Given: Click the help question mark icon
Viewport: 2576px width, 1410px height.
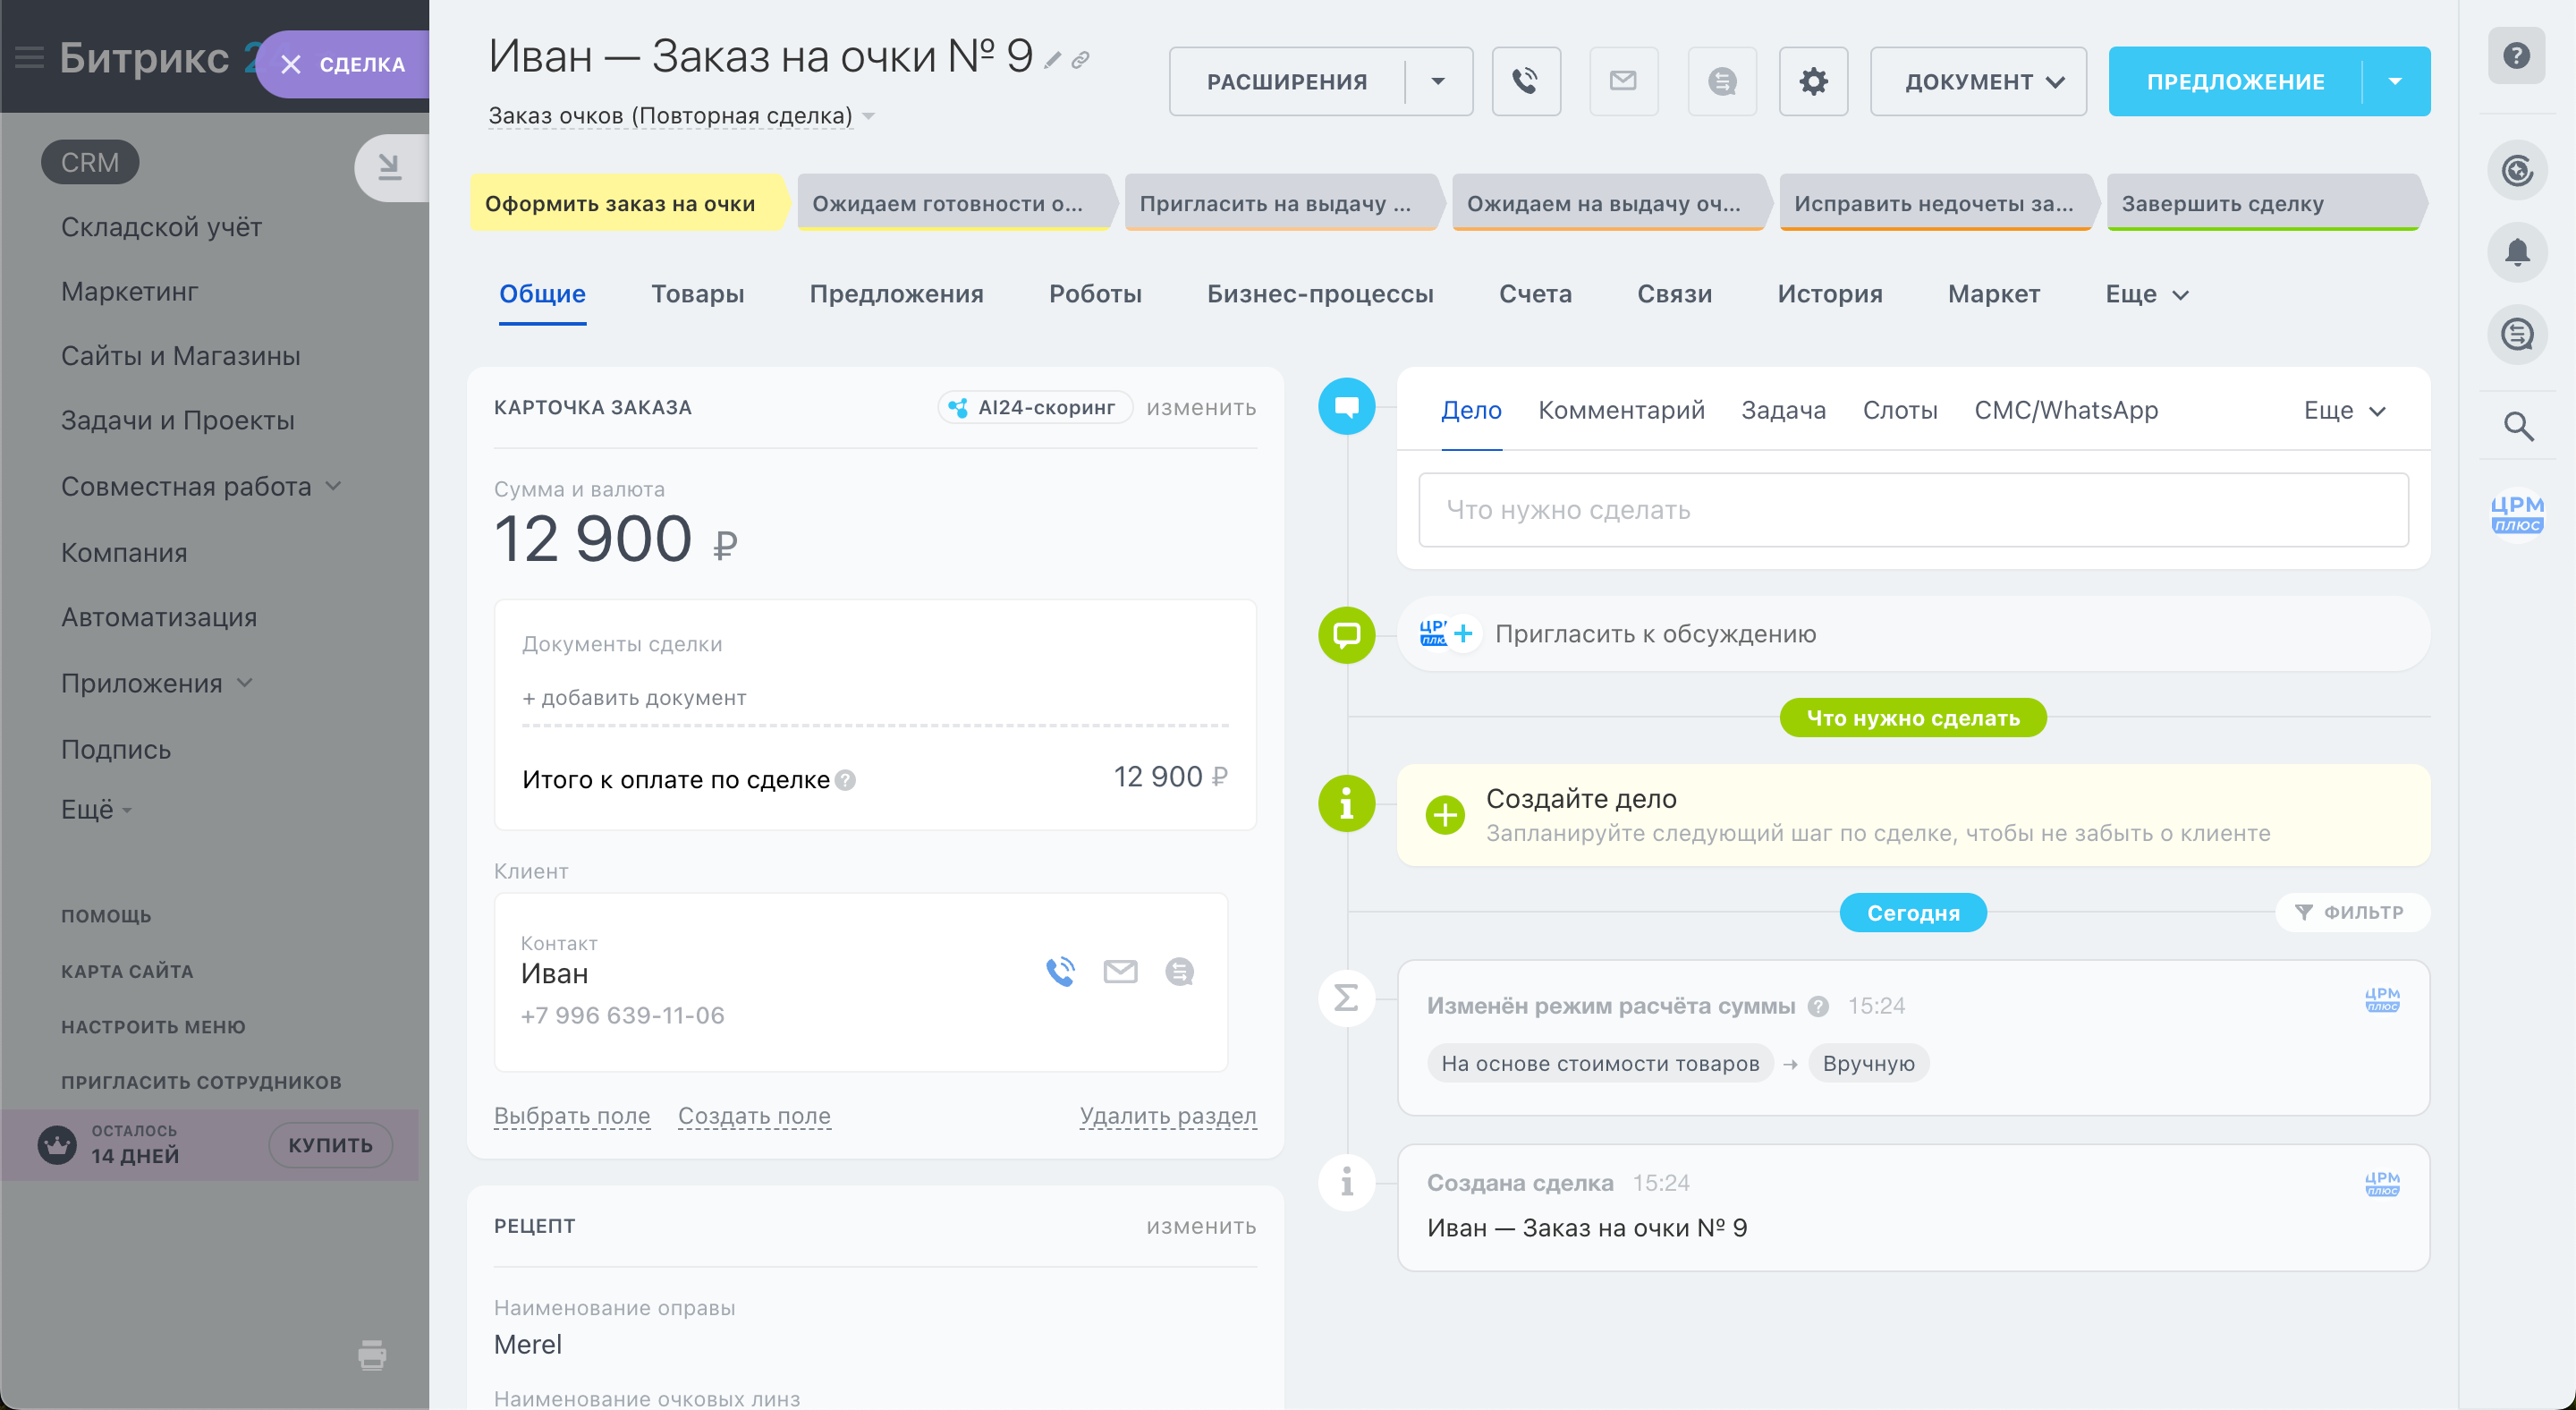Looking at the screenshot, I should pos(2515,55).
